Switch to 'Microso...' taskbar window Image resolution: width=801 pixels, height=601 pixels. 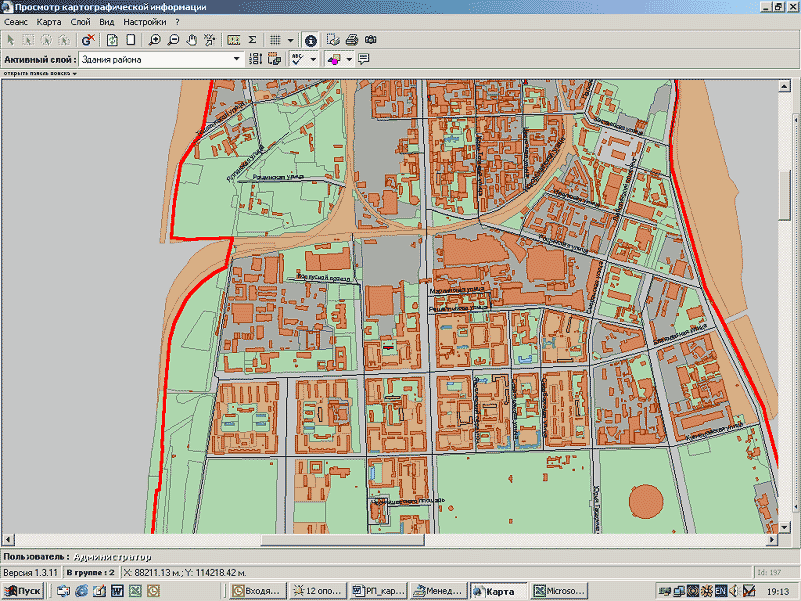(558, 591)
